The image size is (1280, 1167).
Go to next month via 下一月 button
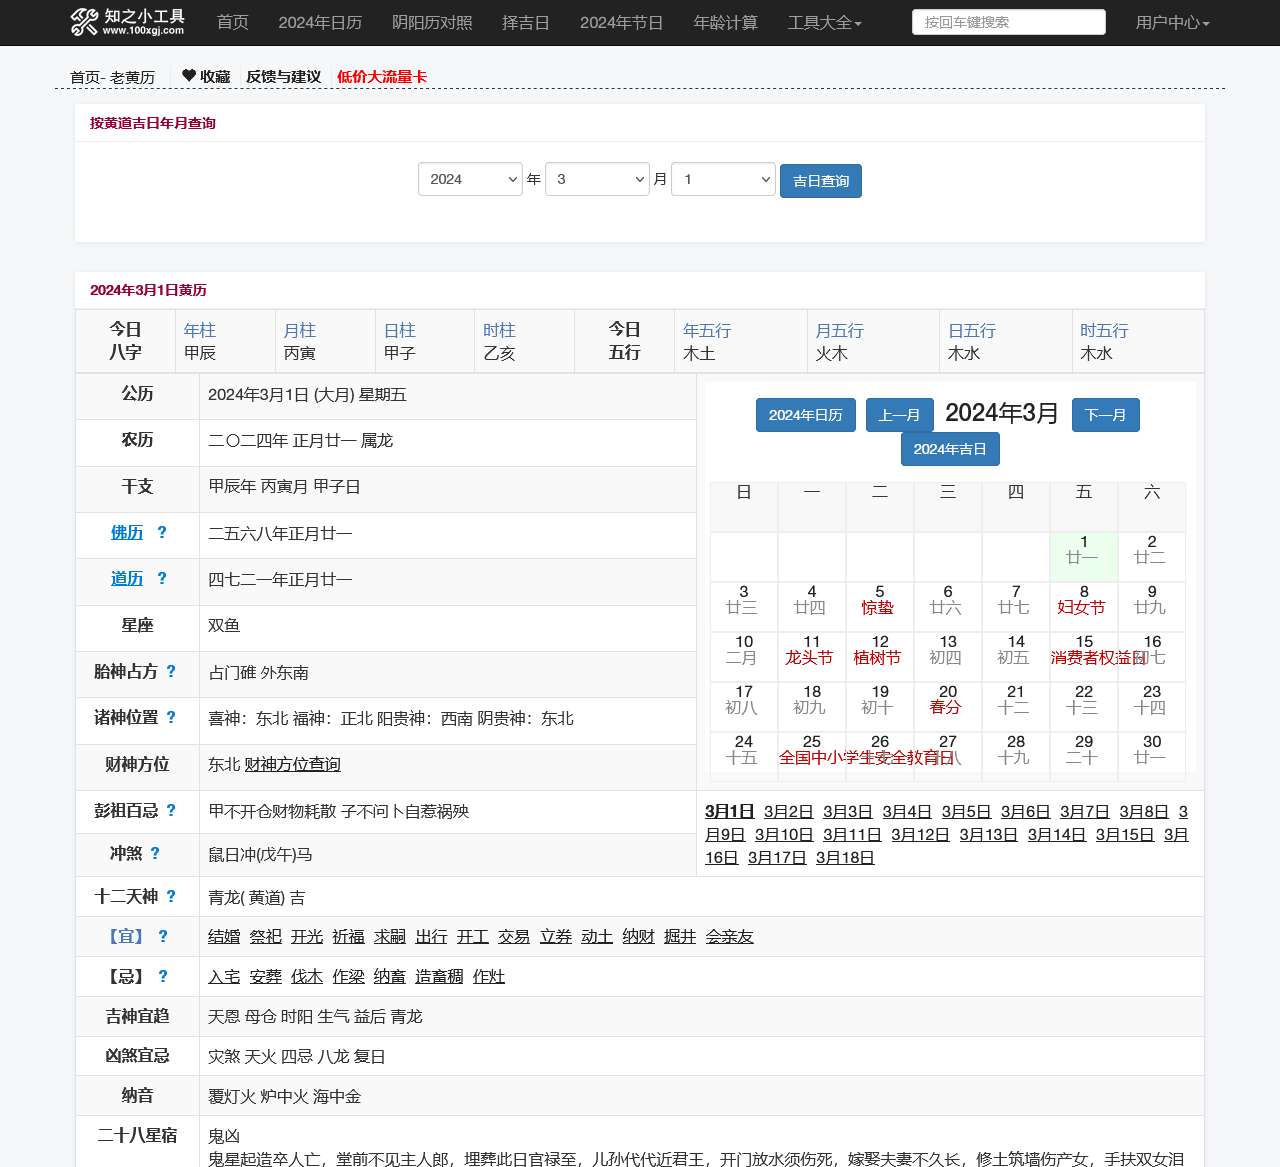pyautogui.click(x=1106, y=415)
